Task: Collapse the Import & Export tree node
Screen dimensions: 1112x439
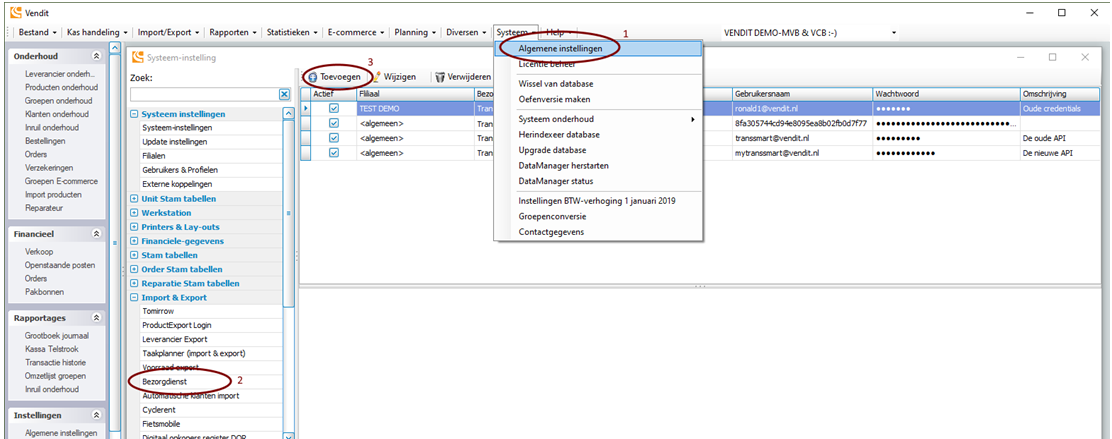Action: pyautogui.click(x=134, y=297)
